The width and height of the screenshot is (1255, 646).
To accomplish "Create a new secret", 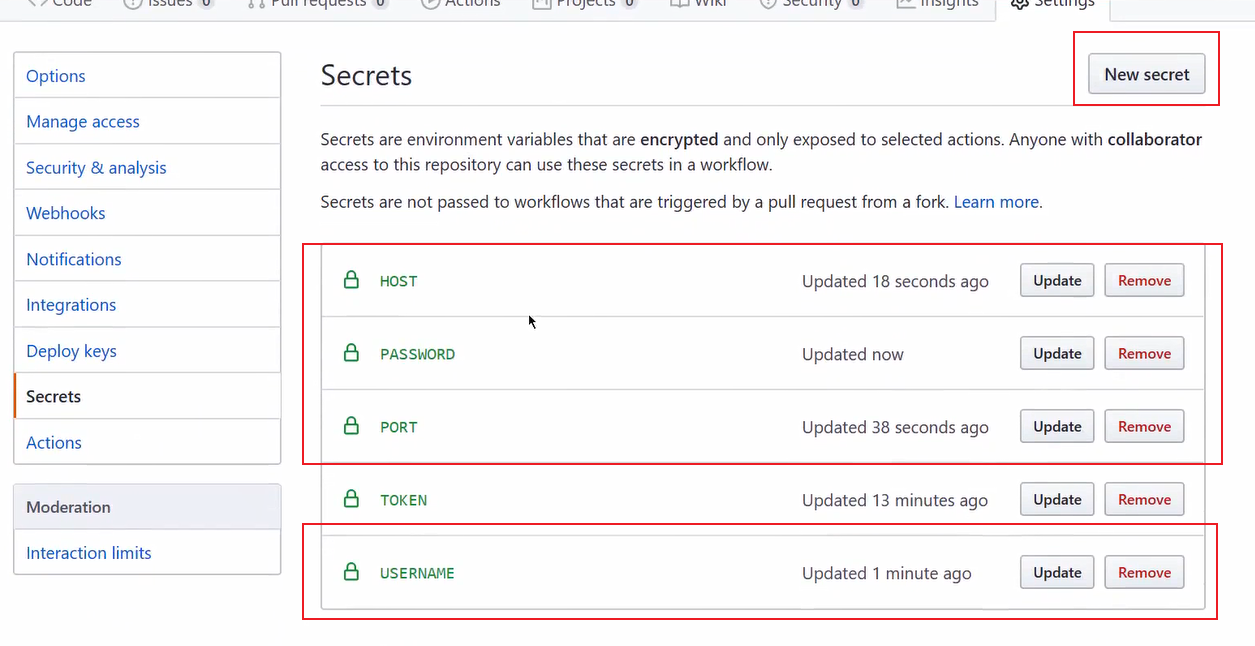I will [x=1146, y=74].
